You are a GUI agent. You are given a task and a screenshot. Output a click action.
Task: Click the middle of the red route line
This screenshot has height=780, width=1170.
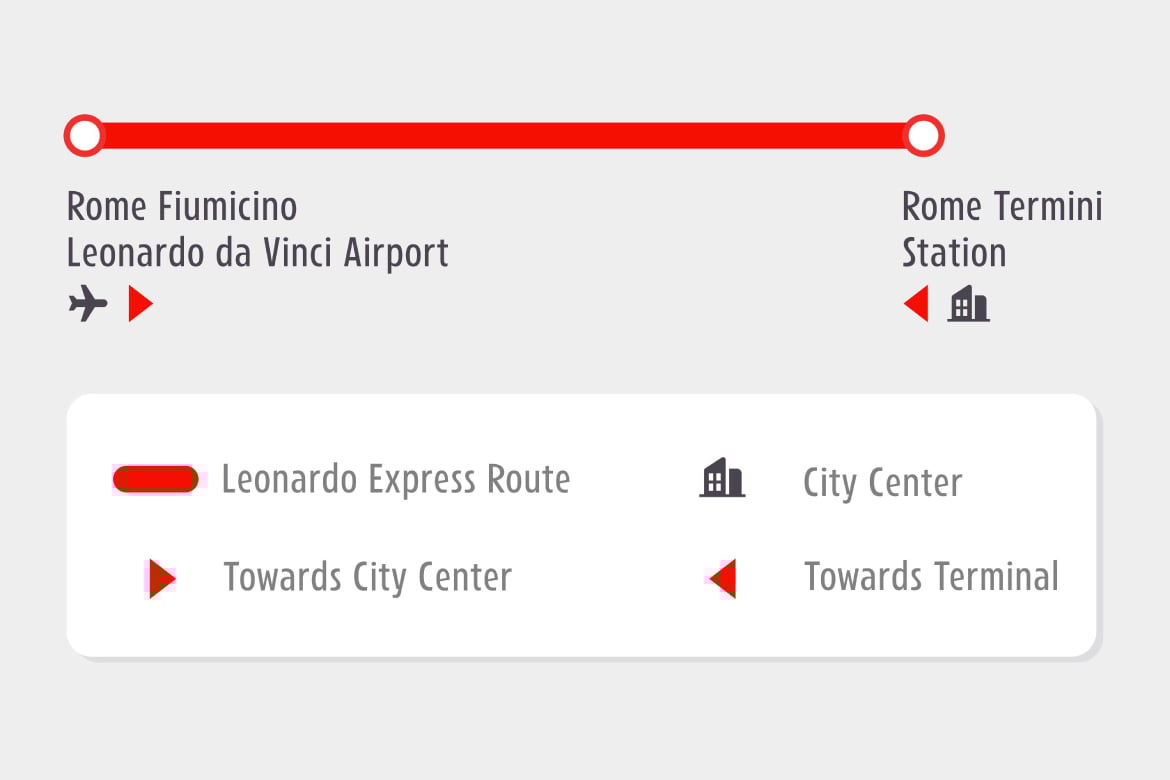point(504,136)
